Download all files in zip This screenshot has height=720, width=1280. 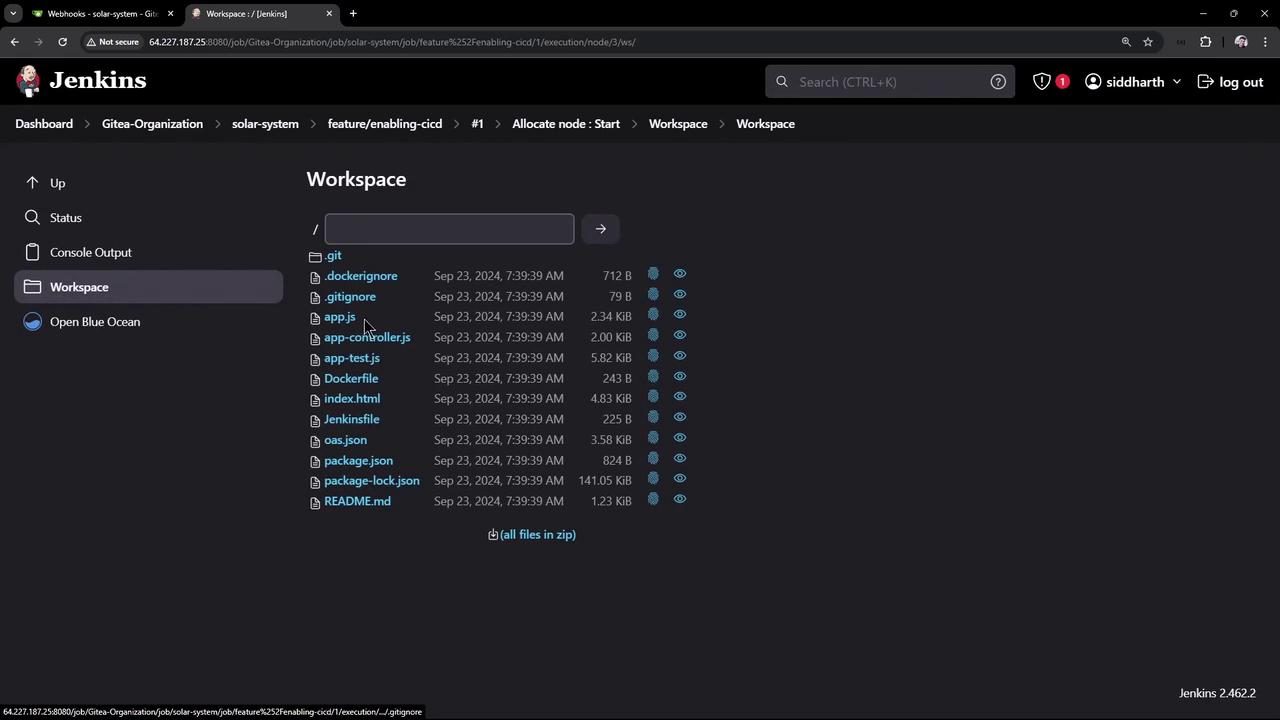click(x=532, y=535)
